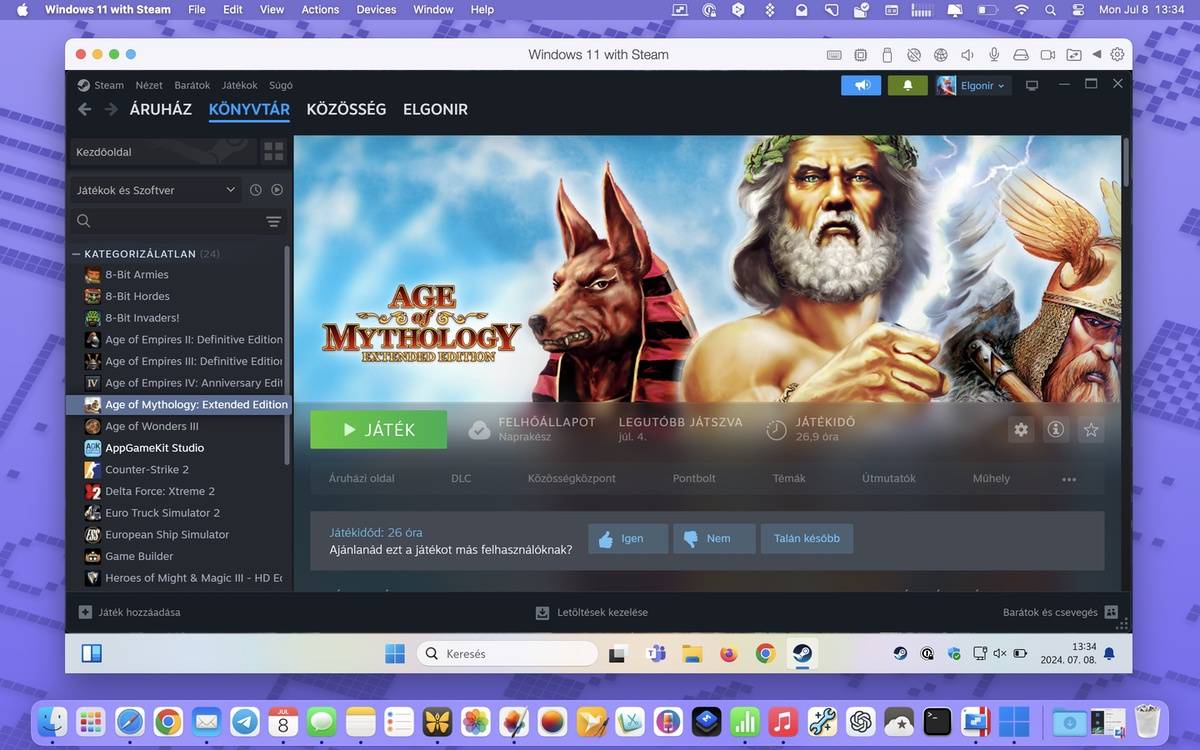The image size is (1200, 750).
Task: Open the macOS Devices menu
Action: coord(376,9)
